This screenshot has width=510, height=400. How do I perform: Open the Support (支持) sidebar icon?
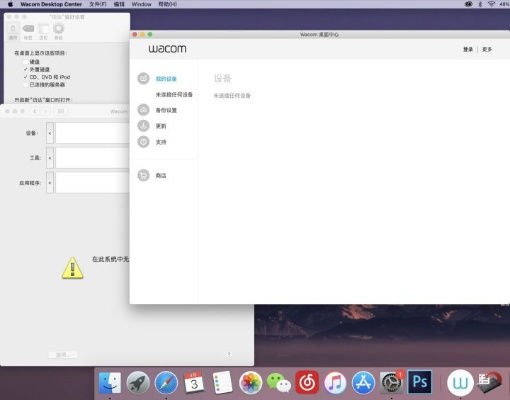click(x=143, y=142)
